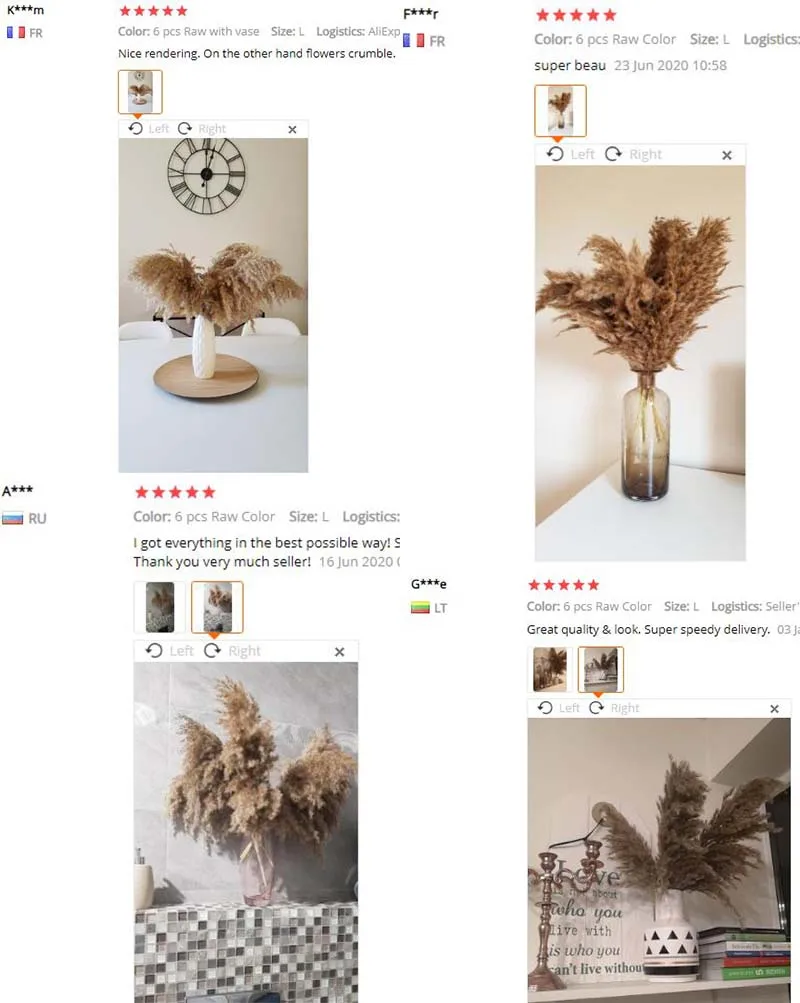Rotate K***m's clock photo right
The width and height of the screenshot is (800, 1003).
[x=201, y=129]
